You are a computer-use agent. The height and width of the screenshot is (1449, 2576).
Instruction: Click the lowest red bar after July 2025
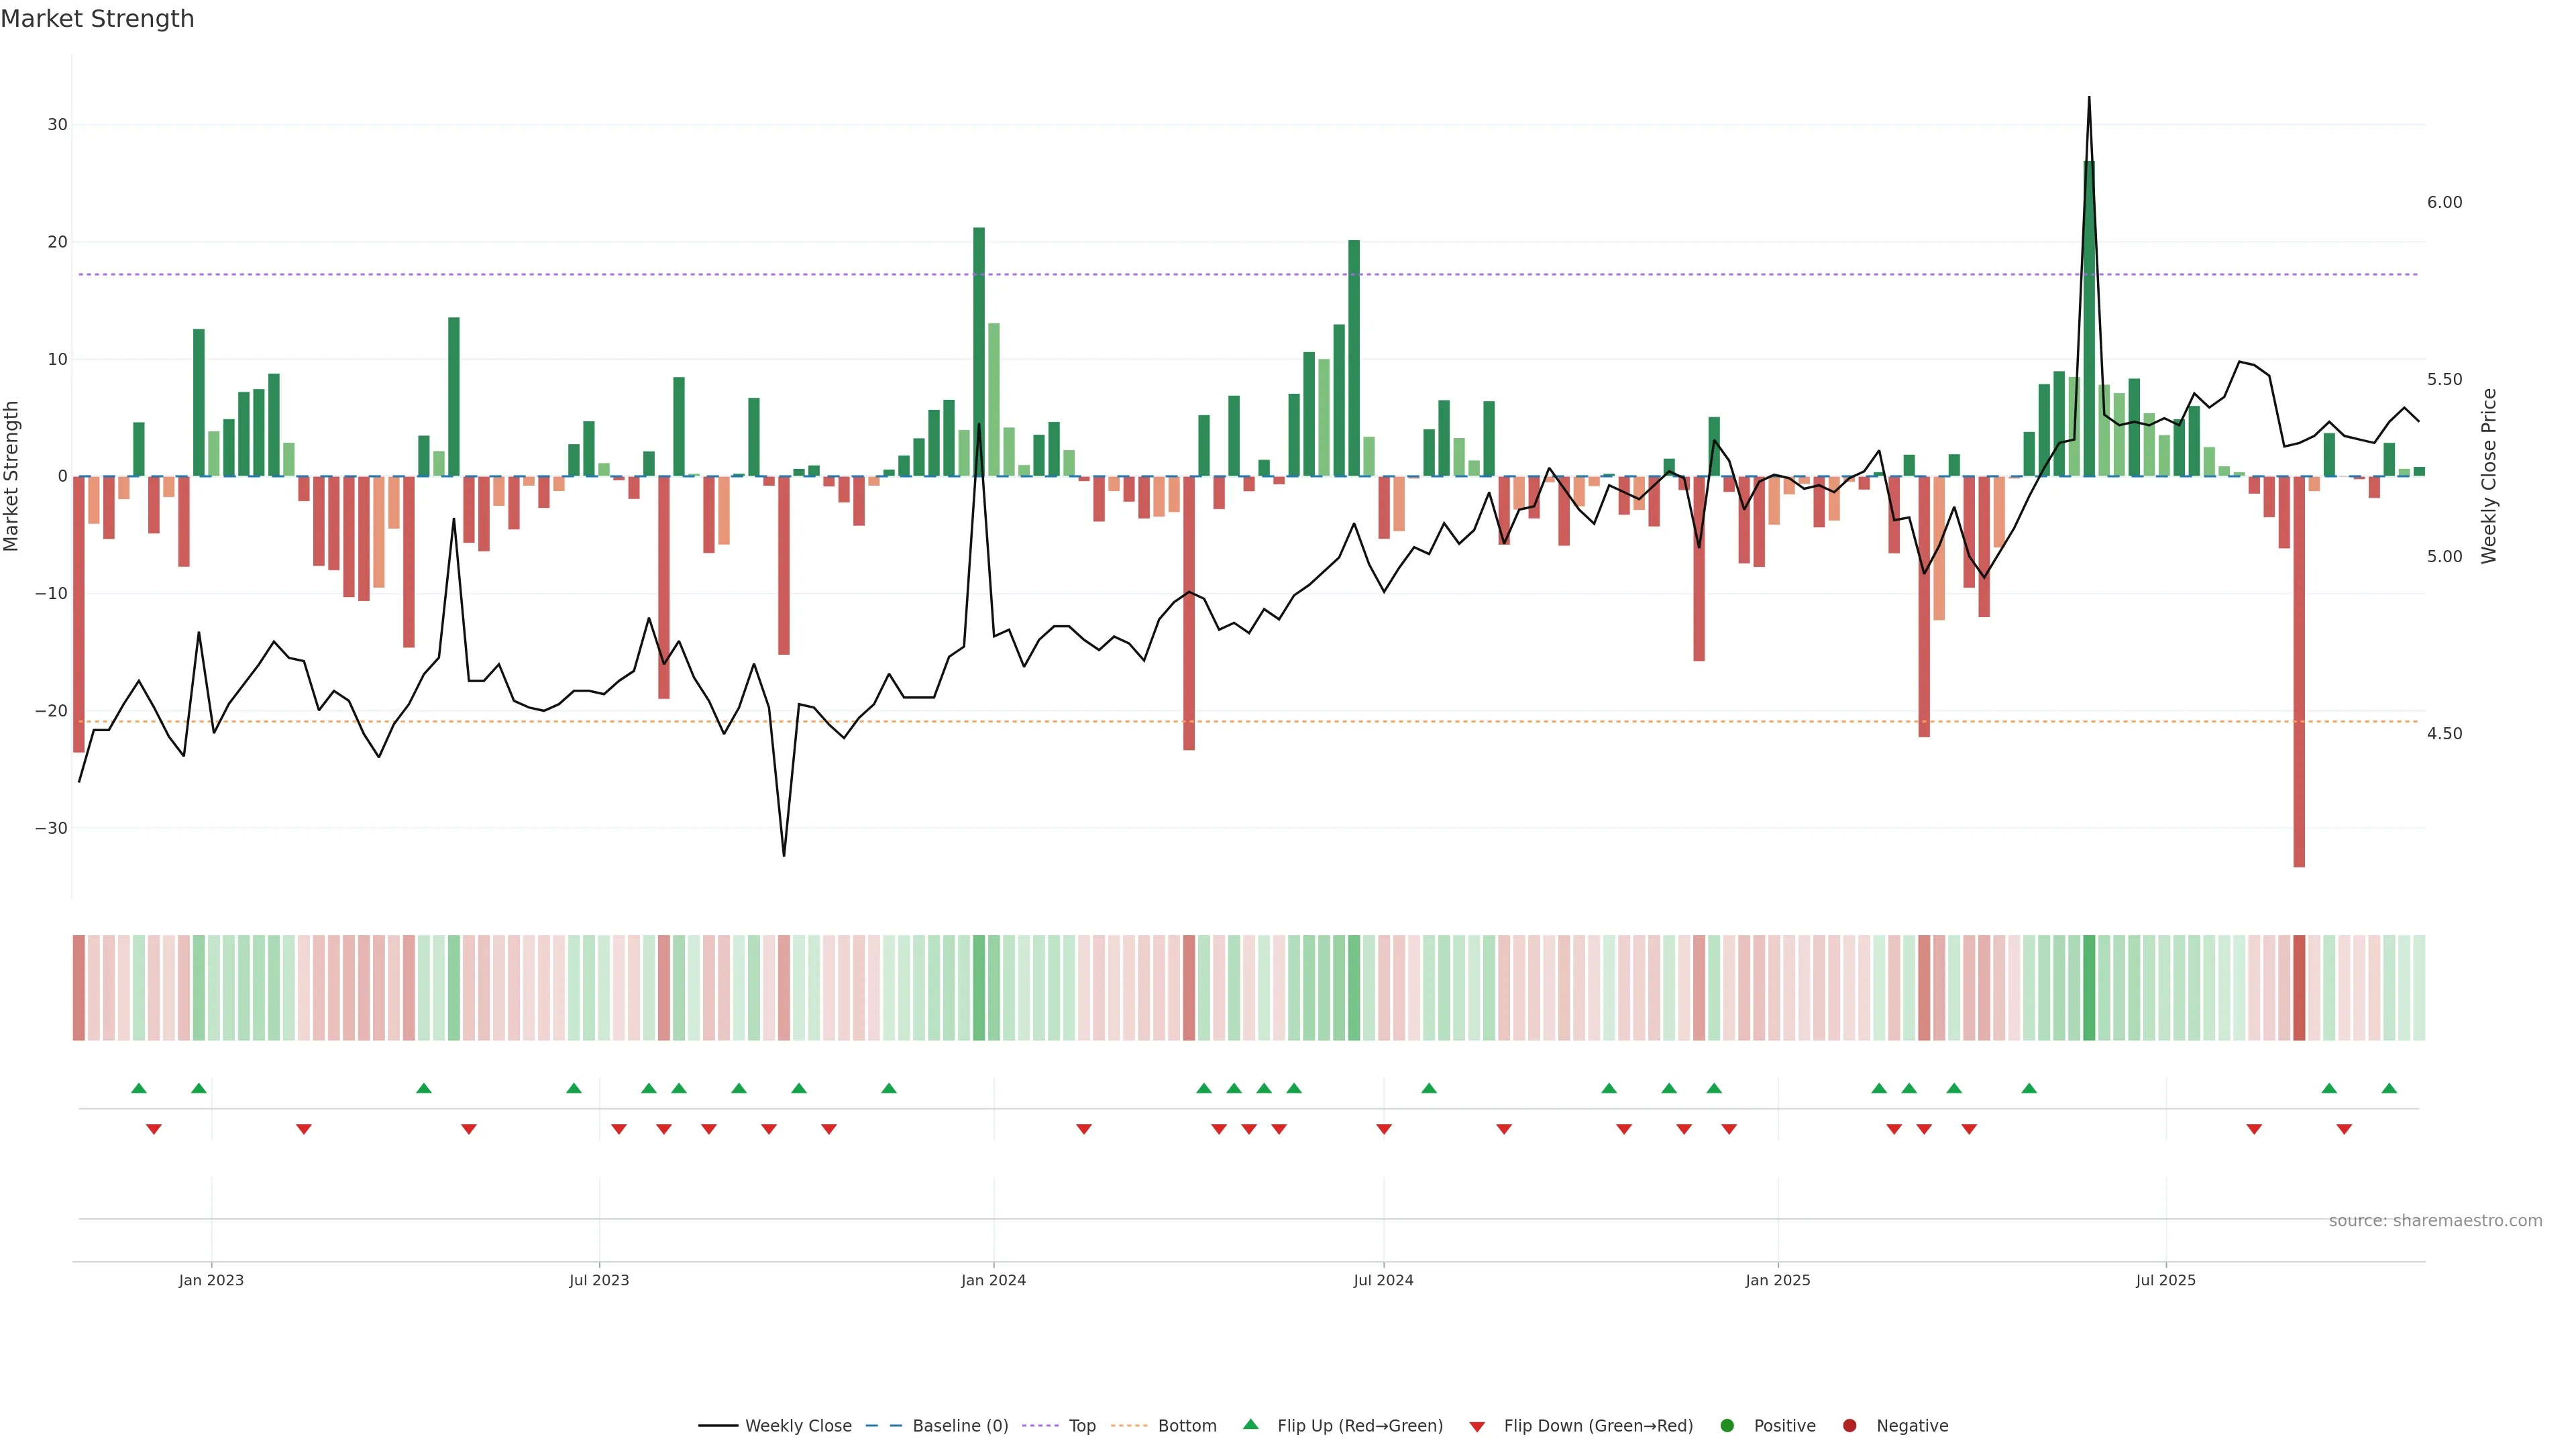pos(2299,670)
